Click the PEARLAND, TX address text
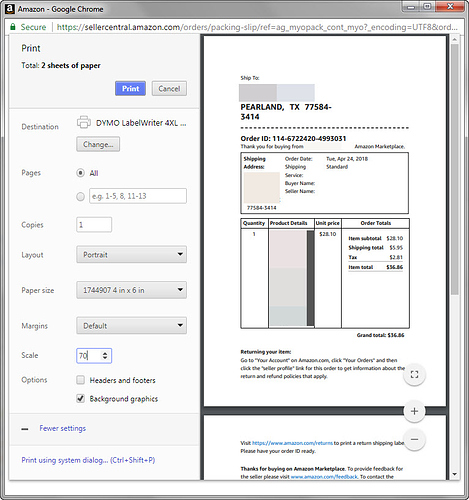469x500 pixels. pyautogui.click(x=286, y=112)
